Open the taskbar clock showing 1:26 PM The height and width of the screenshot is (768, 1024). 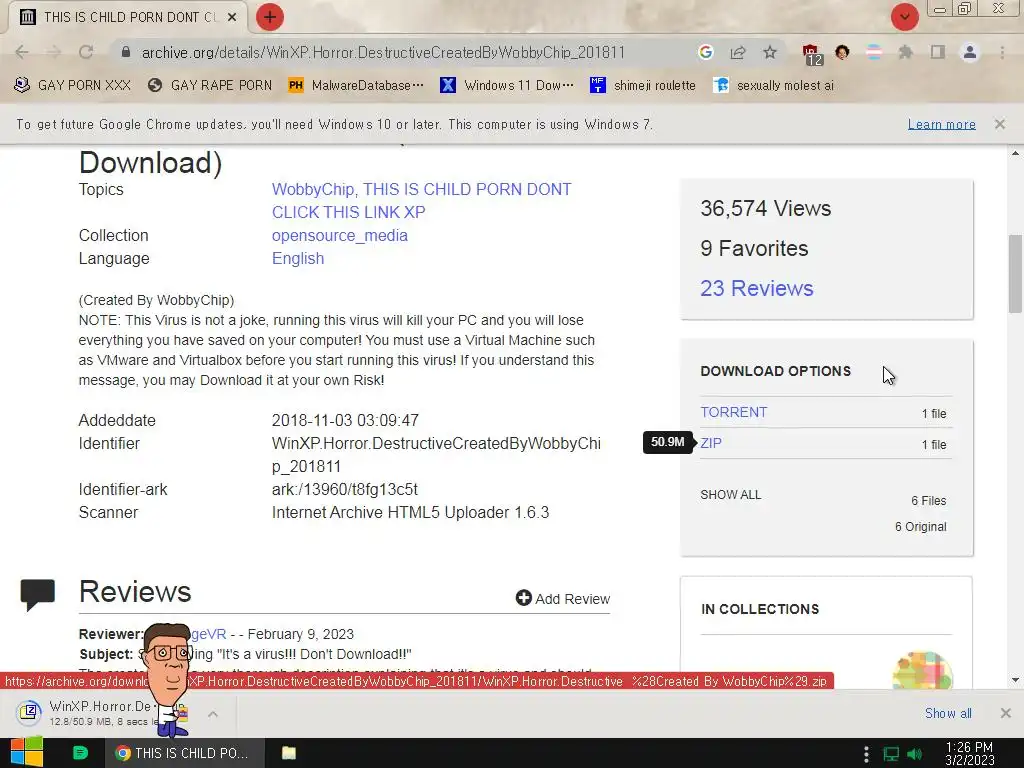tap(969, 754)
